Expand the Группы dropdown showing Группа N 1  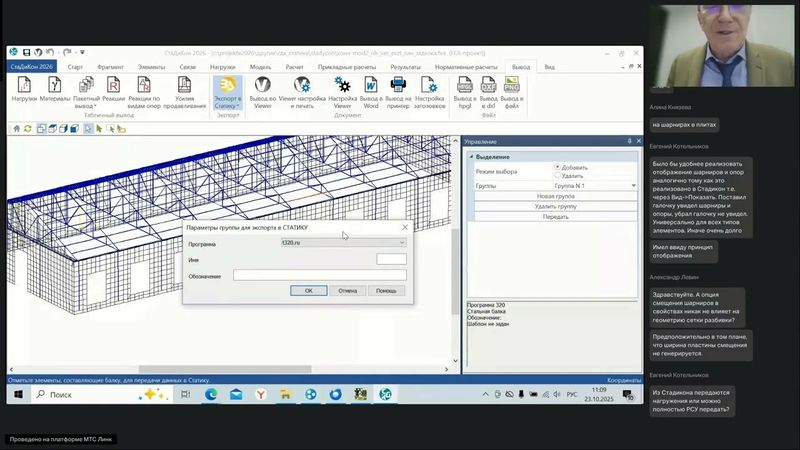[633, 186]
